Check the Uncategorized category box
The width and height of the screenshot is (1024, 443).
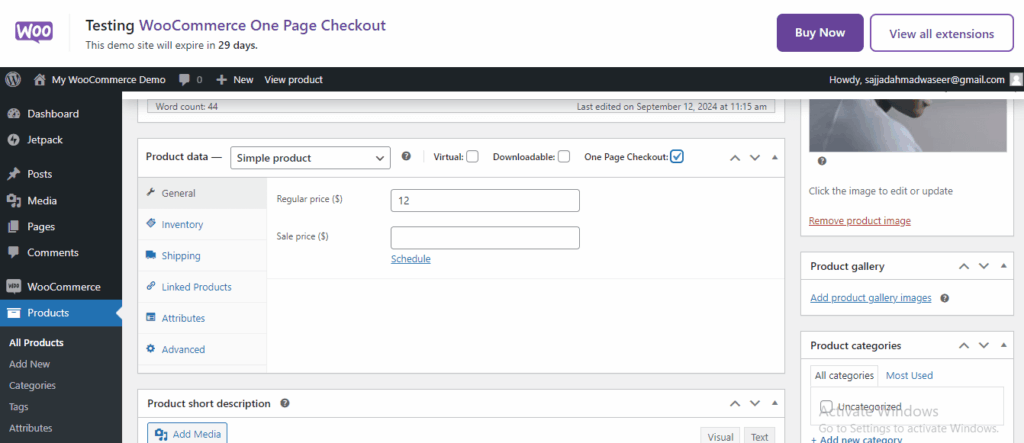click(826, 406)
